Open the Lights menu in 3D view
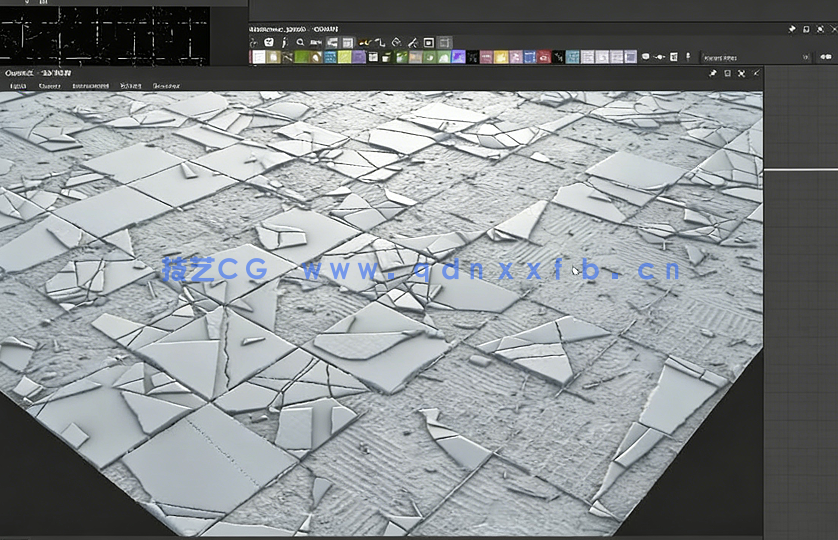838x540 pixels. coord(18,86)
